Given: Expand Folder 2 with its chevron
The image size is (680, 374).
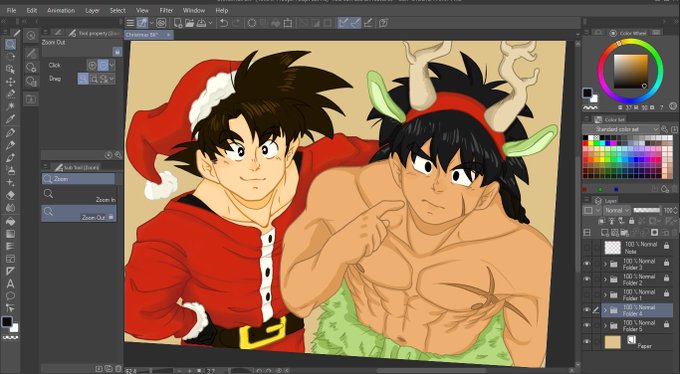Looking at the screenshot, I should pos(605,279).
